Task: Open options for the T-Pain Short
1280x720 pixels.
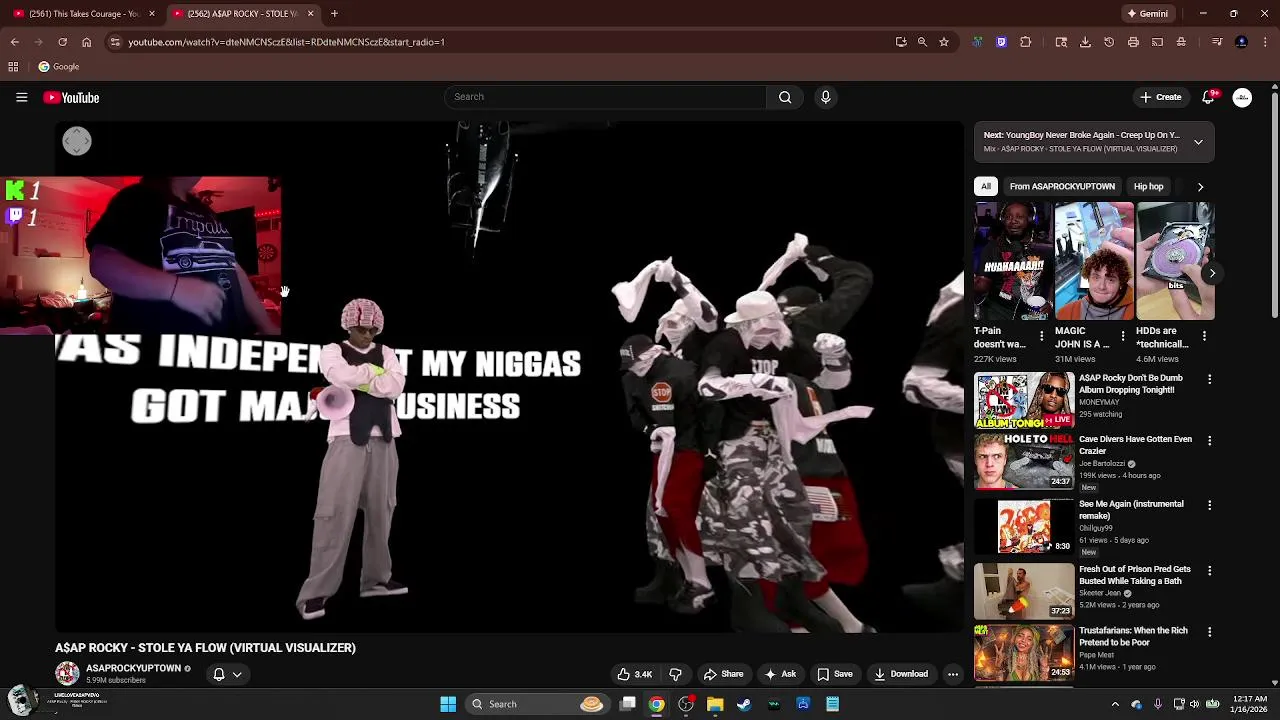Action: point(1041,337)
